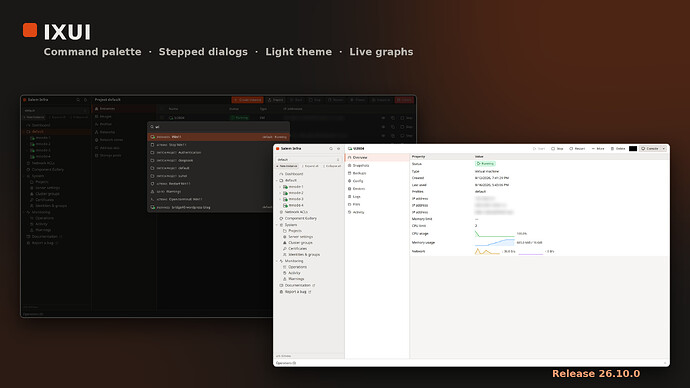The image size is (690, 388).
Task: Click Restart in light window toolbar
Action: click(x=577, y=149)
